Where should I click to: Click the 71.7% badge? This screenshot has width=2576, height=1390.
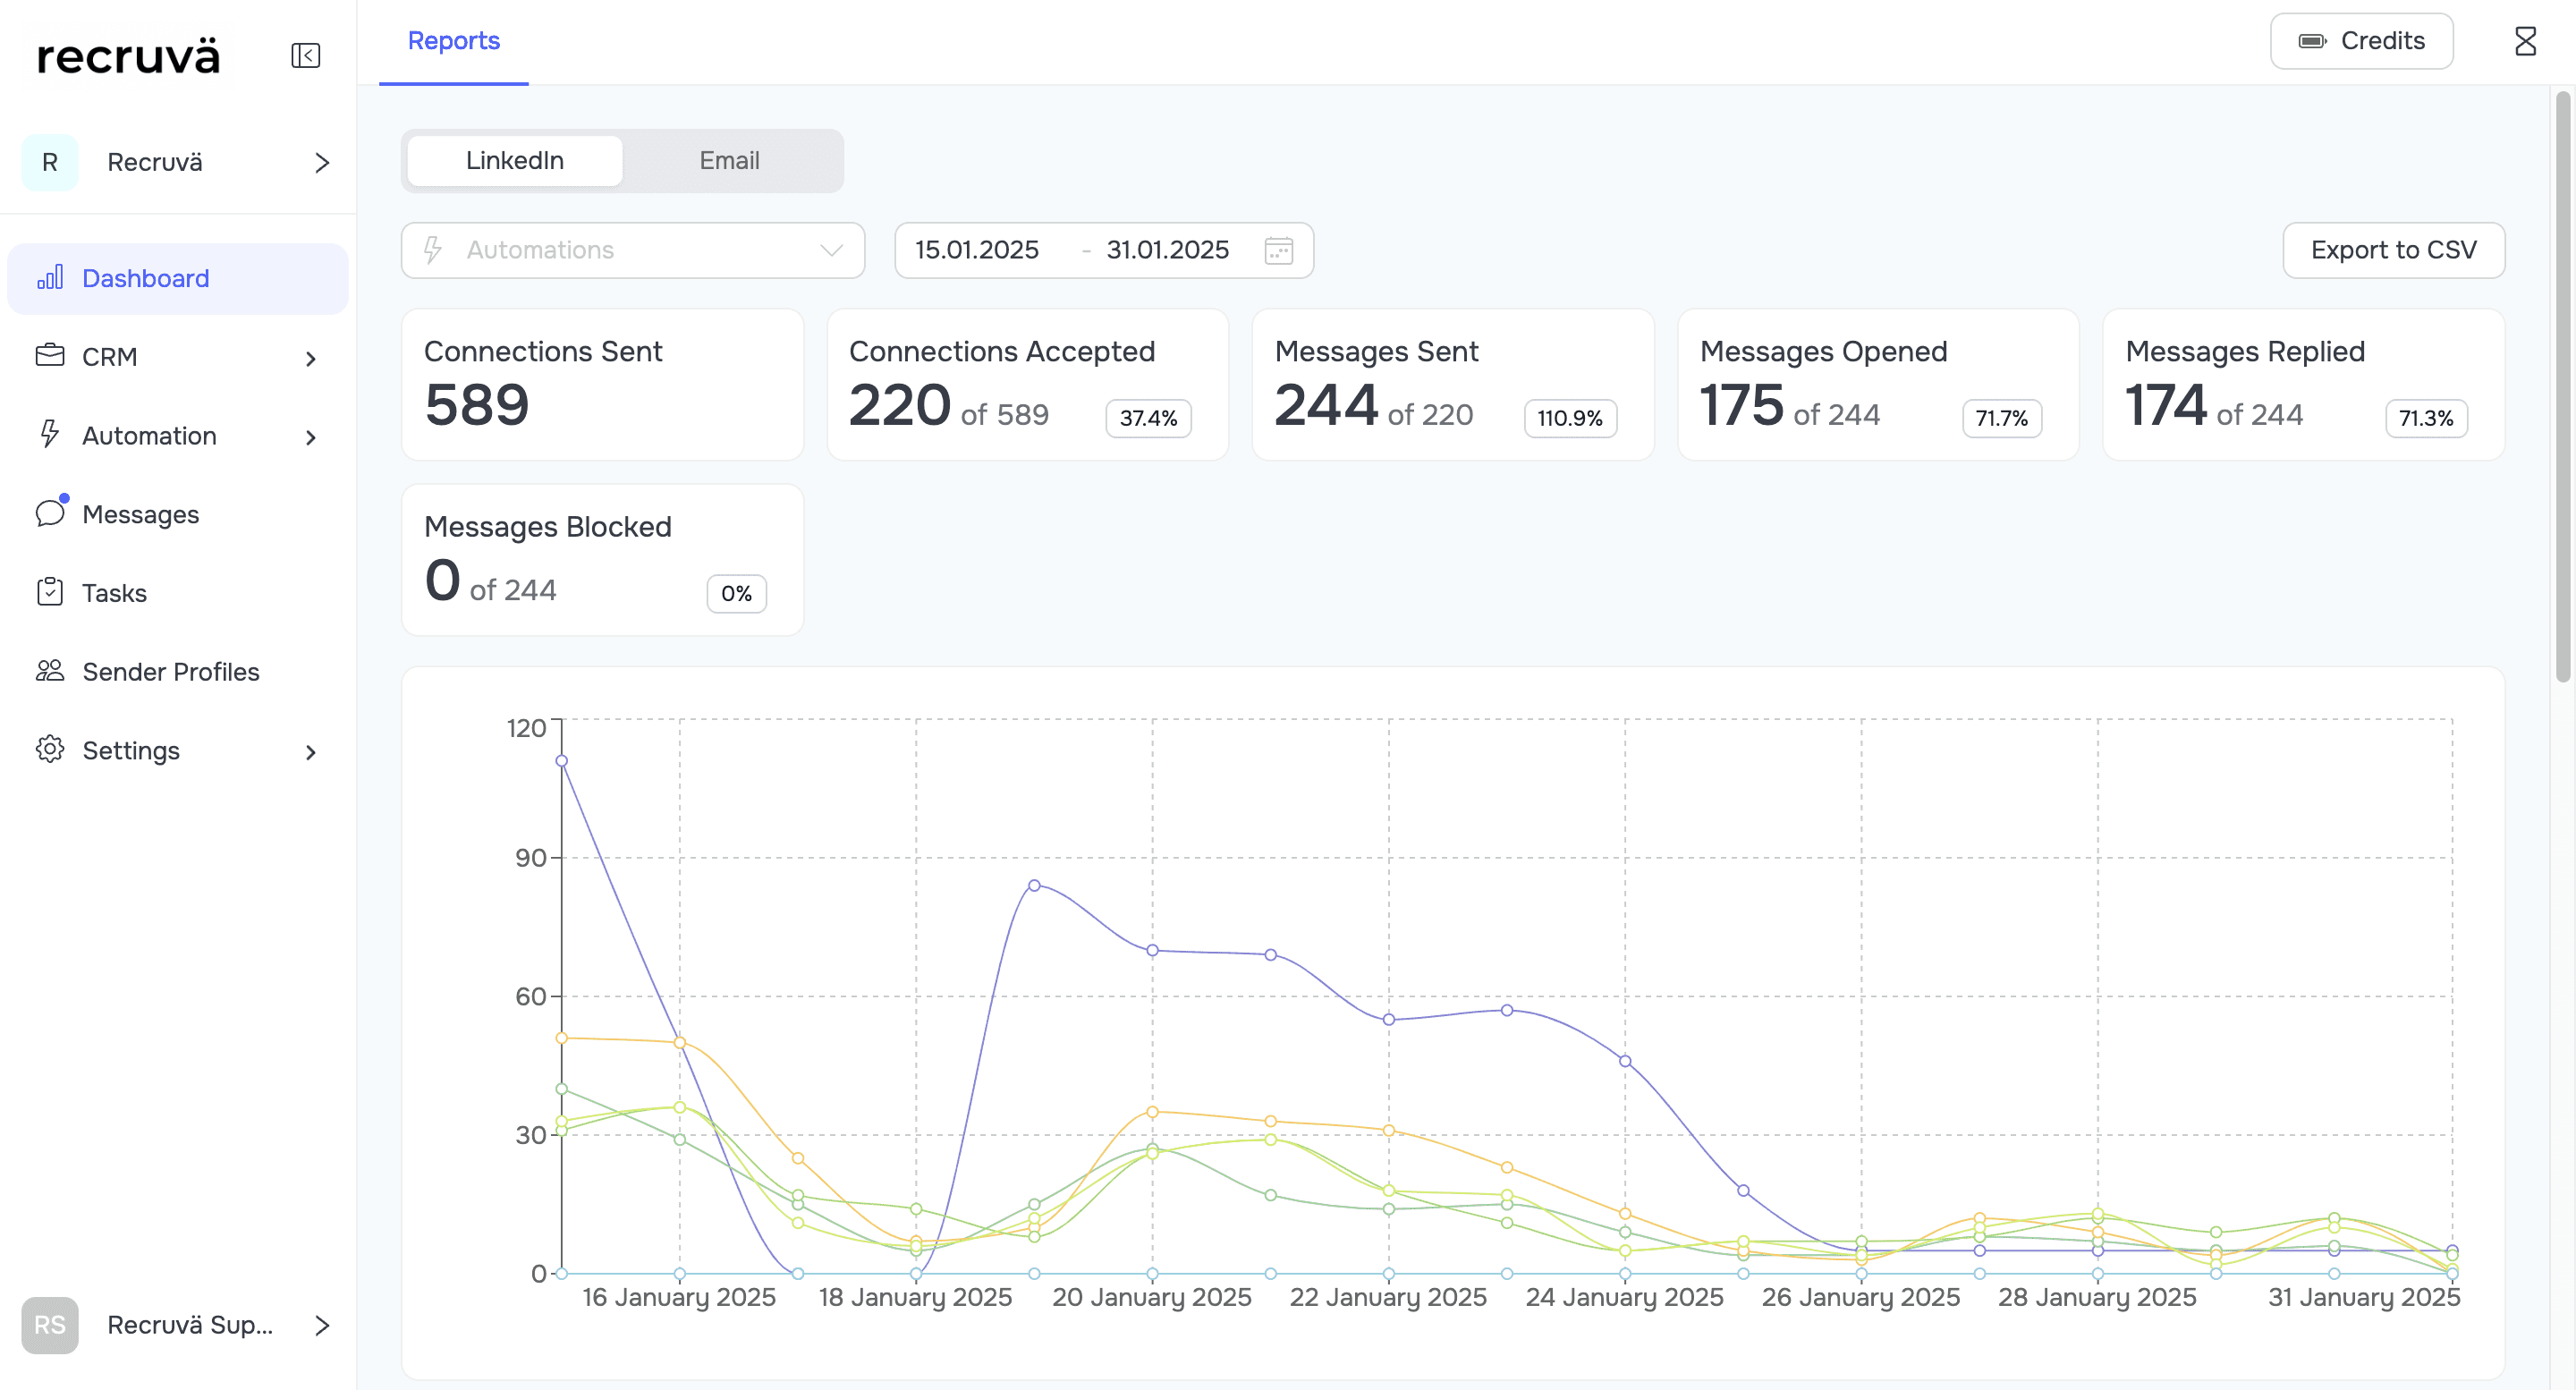(2001, 418)
